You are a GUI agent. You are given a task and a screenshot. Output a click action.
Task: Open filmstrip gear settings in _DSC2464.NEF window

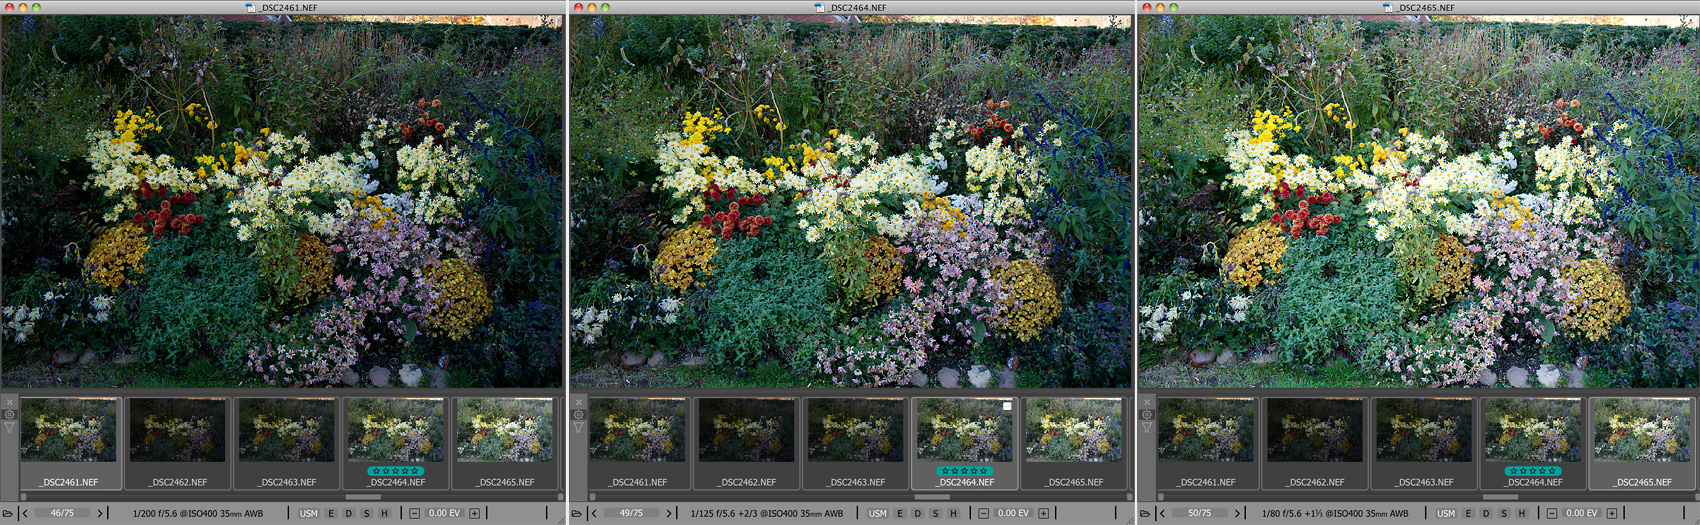(x=578, y=414)
